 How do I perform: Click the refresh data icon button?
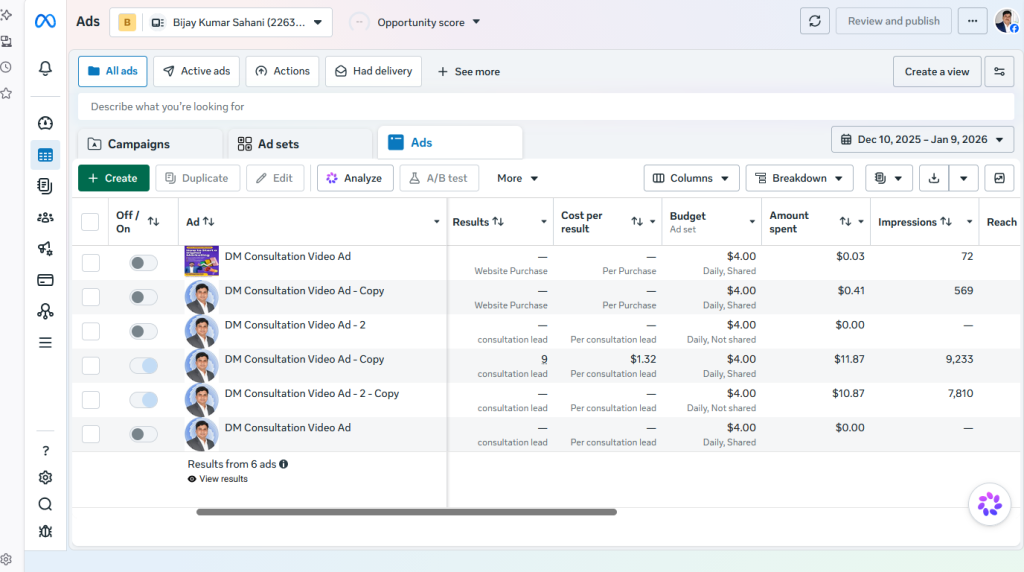click(814, 21)
